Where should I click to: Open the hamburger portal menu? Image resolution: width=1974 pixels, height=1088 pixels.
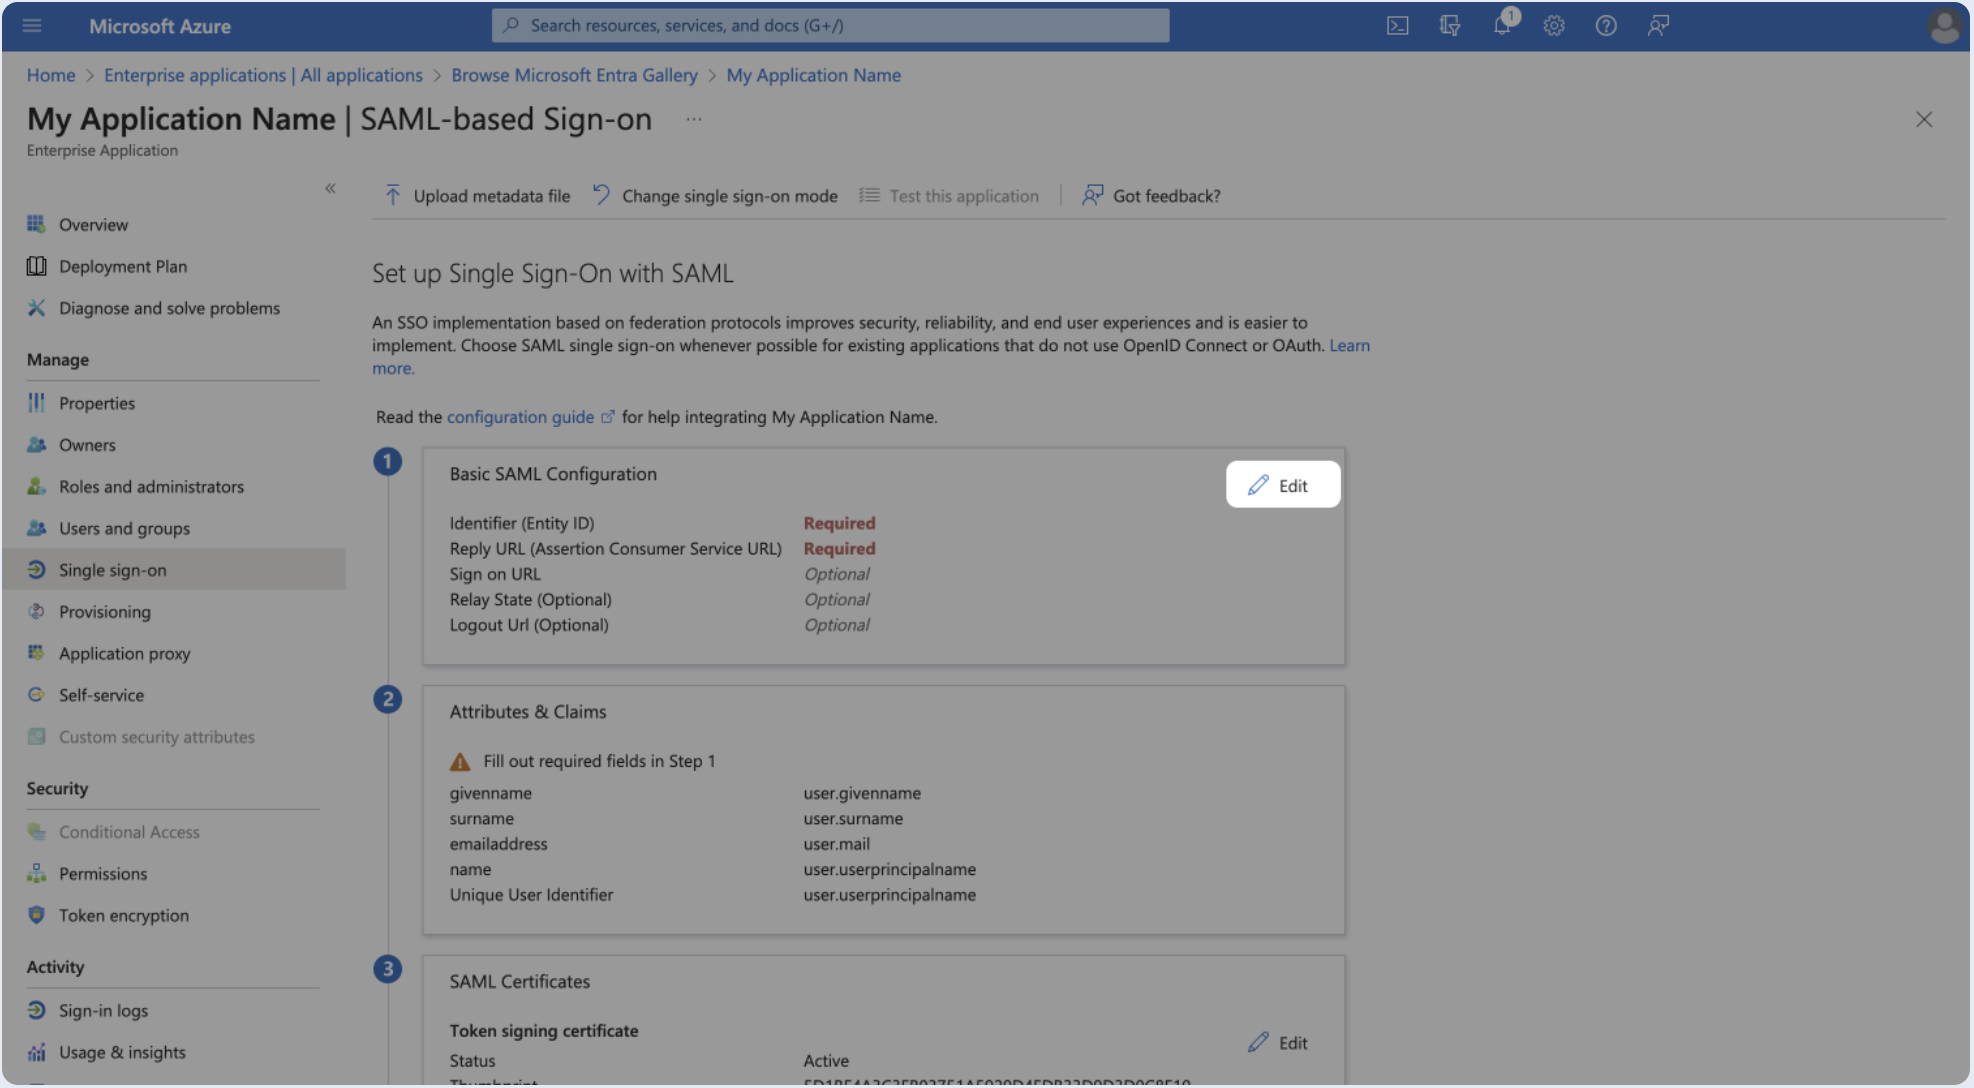click(x=32, y=26)
